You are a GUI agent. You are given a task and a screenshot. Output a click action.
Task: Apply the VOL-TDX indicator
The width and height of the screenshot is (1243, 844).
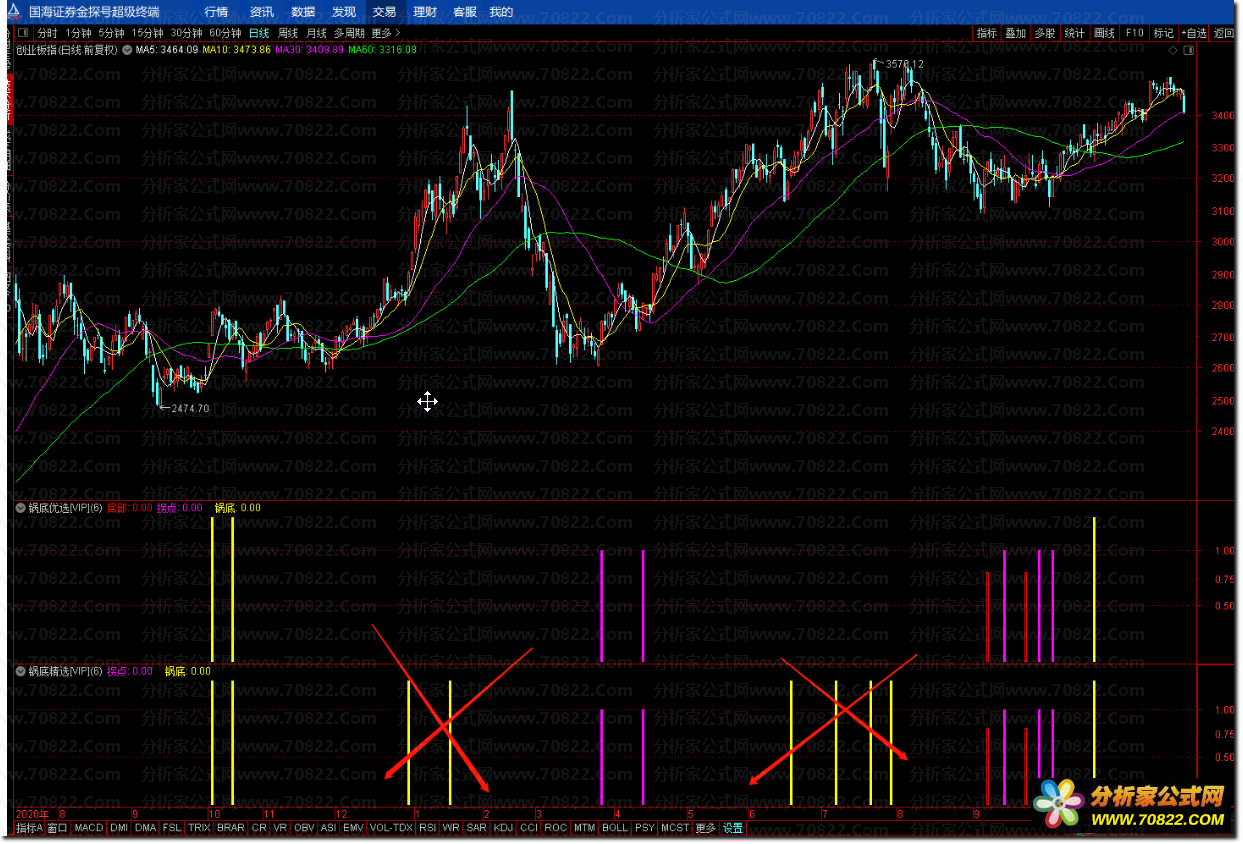pos(391,828)
